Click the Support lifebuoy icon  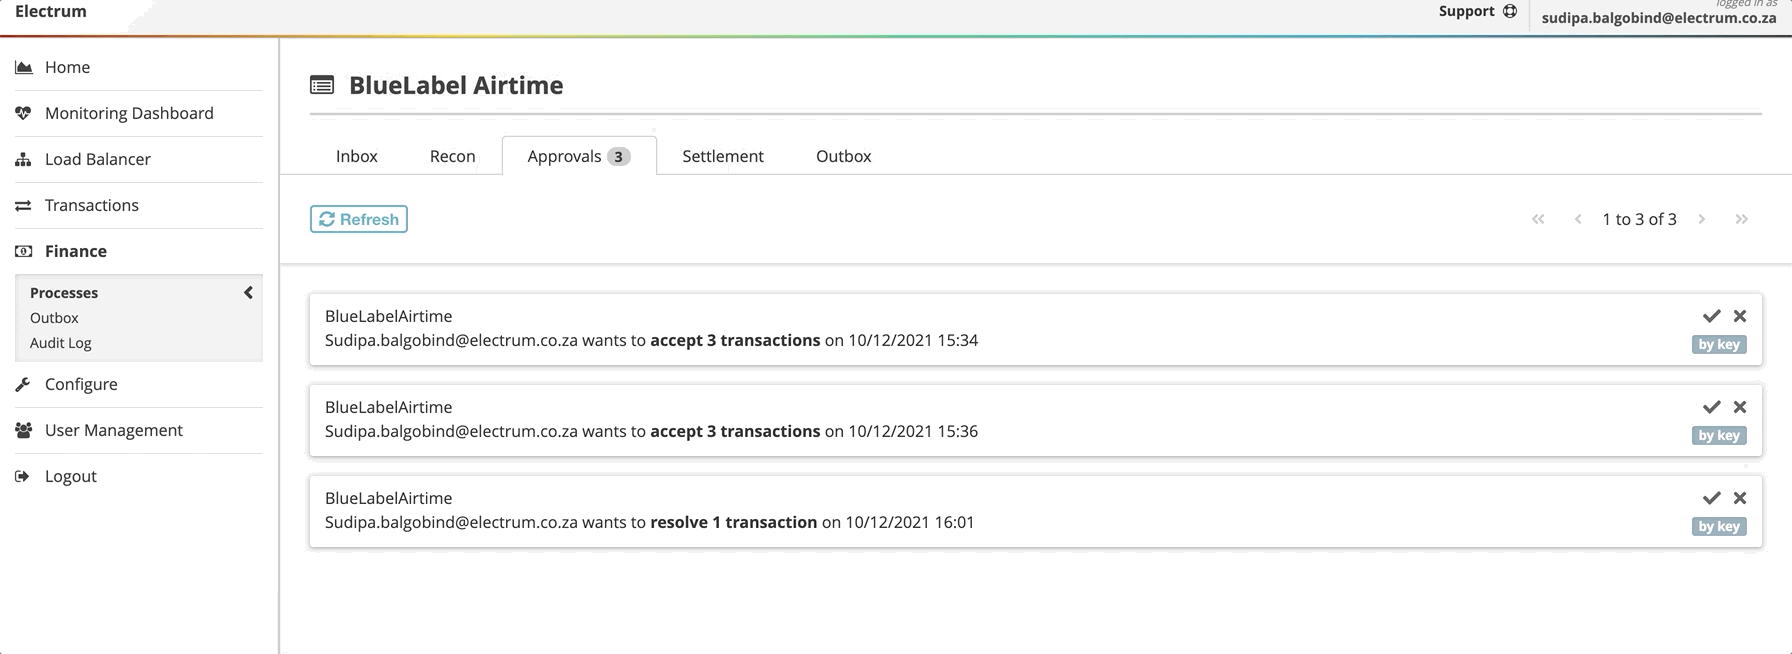coord(1510,11)
